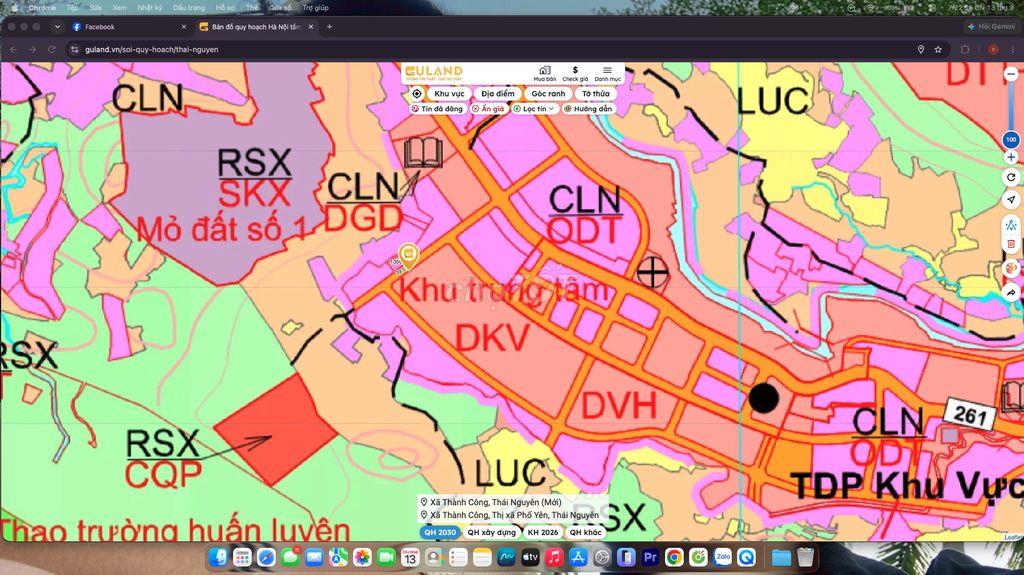Select the KH 2026 planning layer

(x=543, y=533)
